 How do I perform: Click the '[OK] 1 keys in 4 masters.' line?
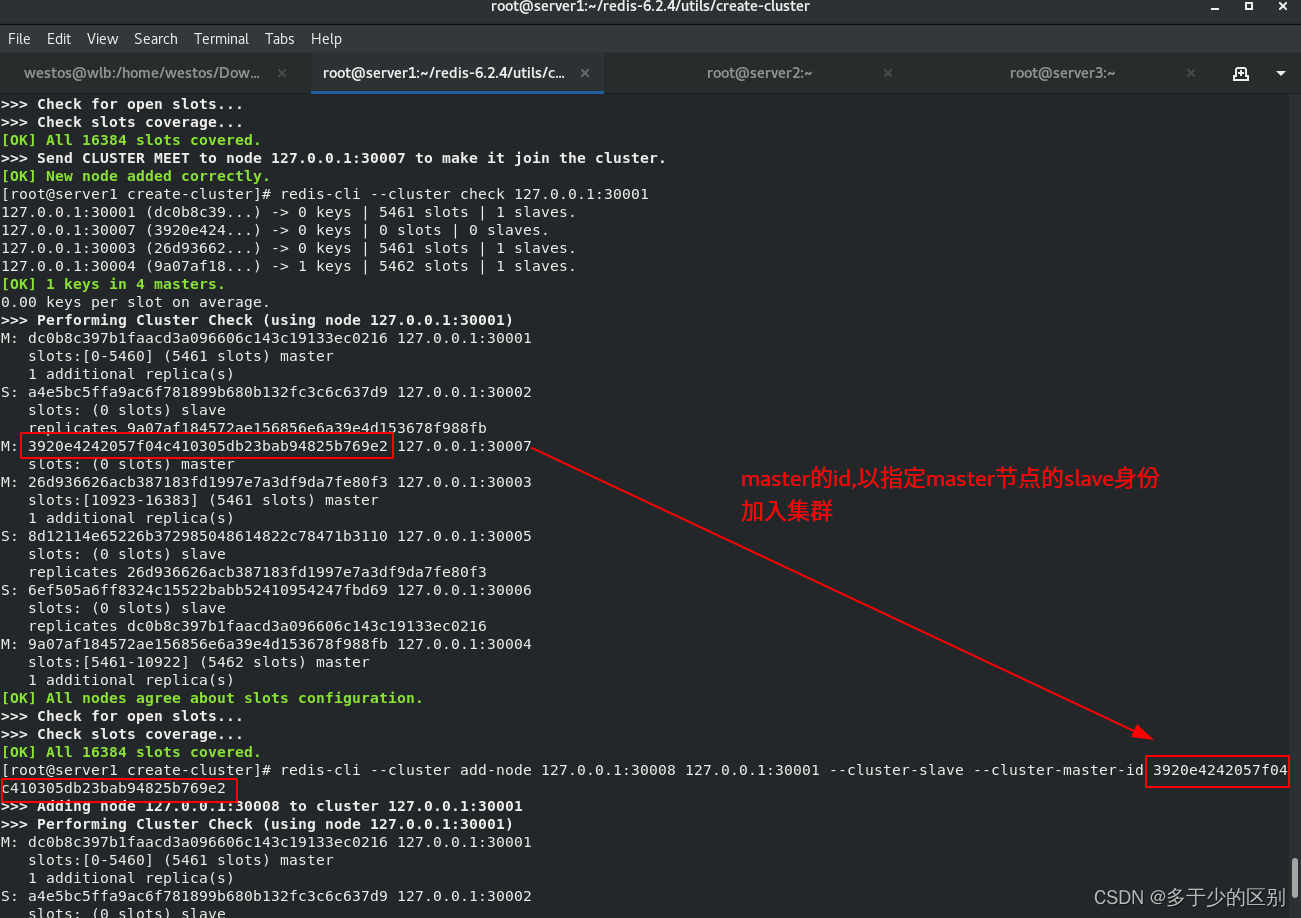click(113, 284)
